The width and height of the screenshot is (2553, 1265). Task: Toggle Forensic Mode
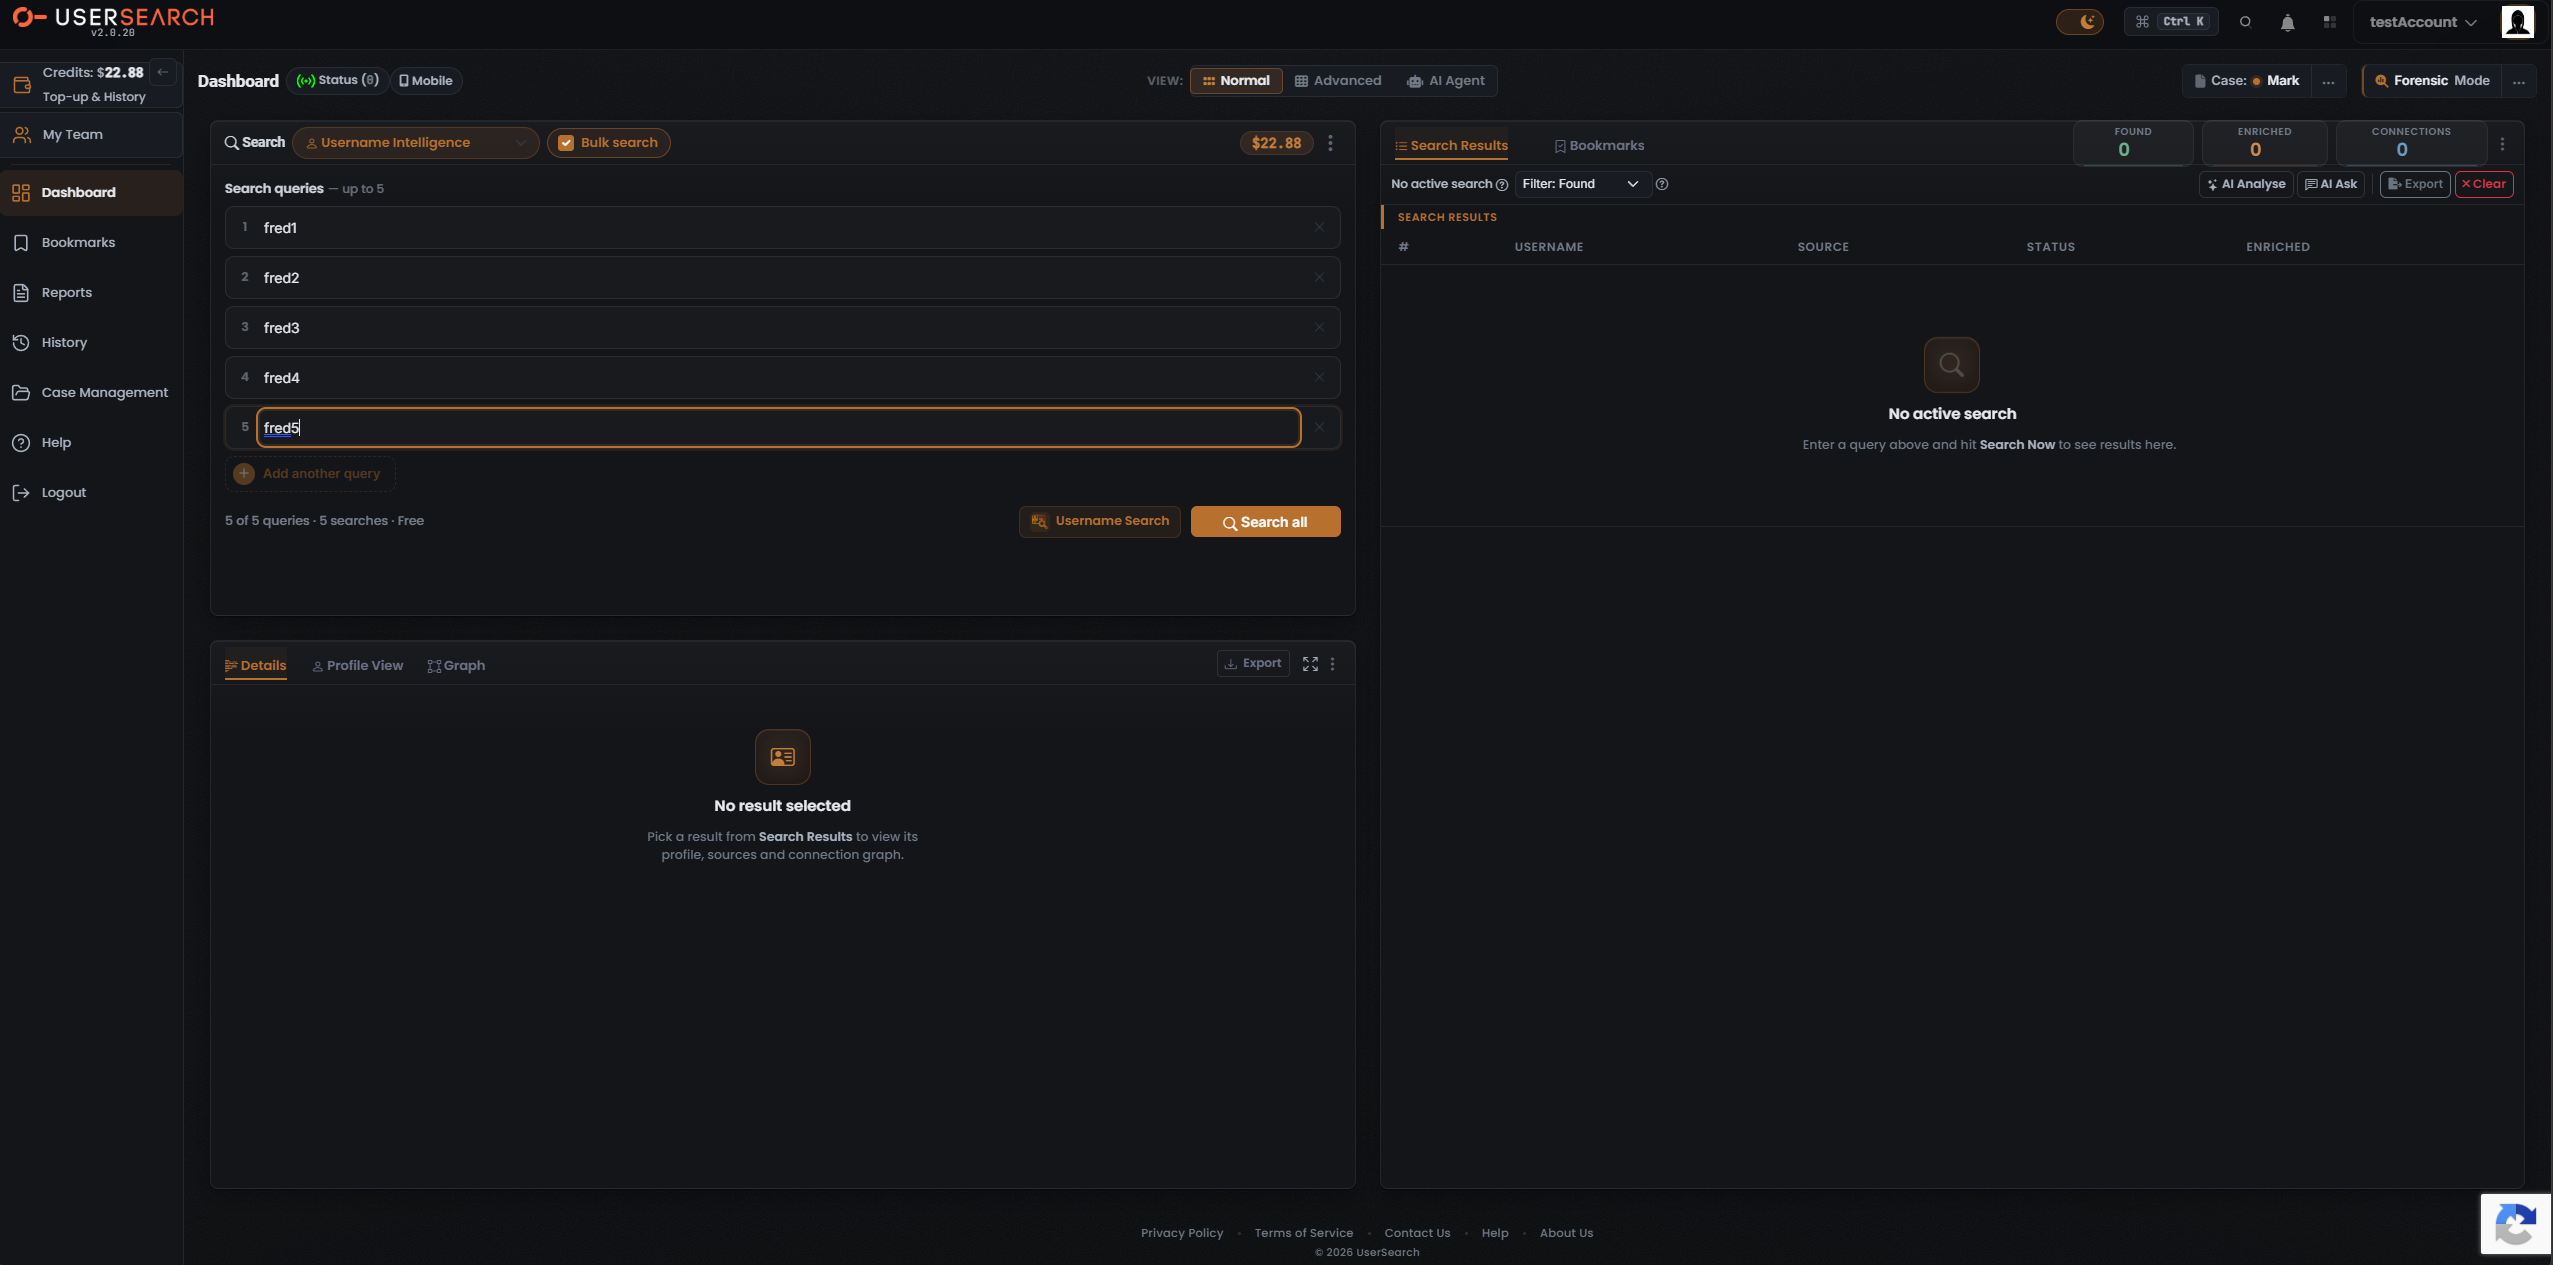(x=2432, y=81)
